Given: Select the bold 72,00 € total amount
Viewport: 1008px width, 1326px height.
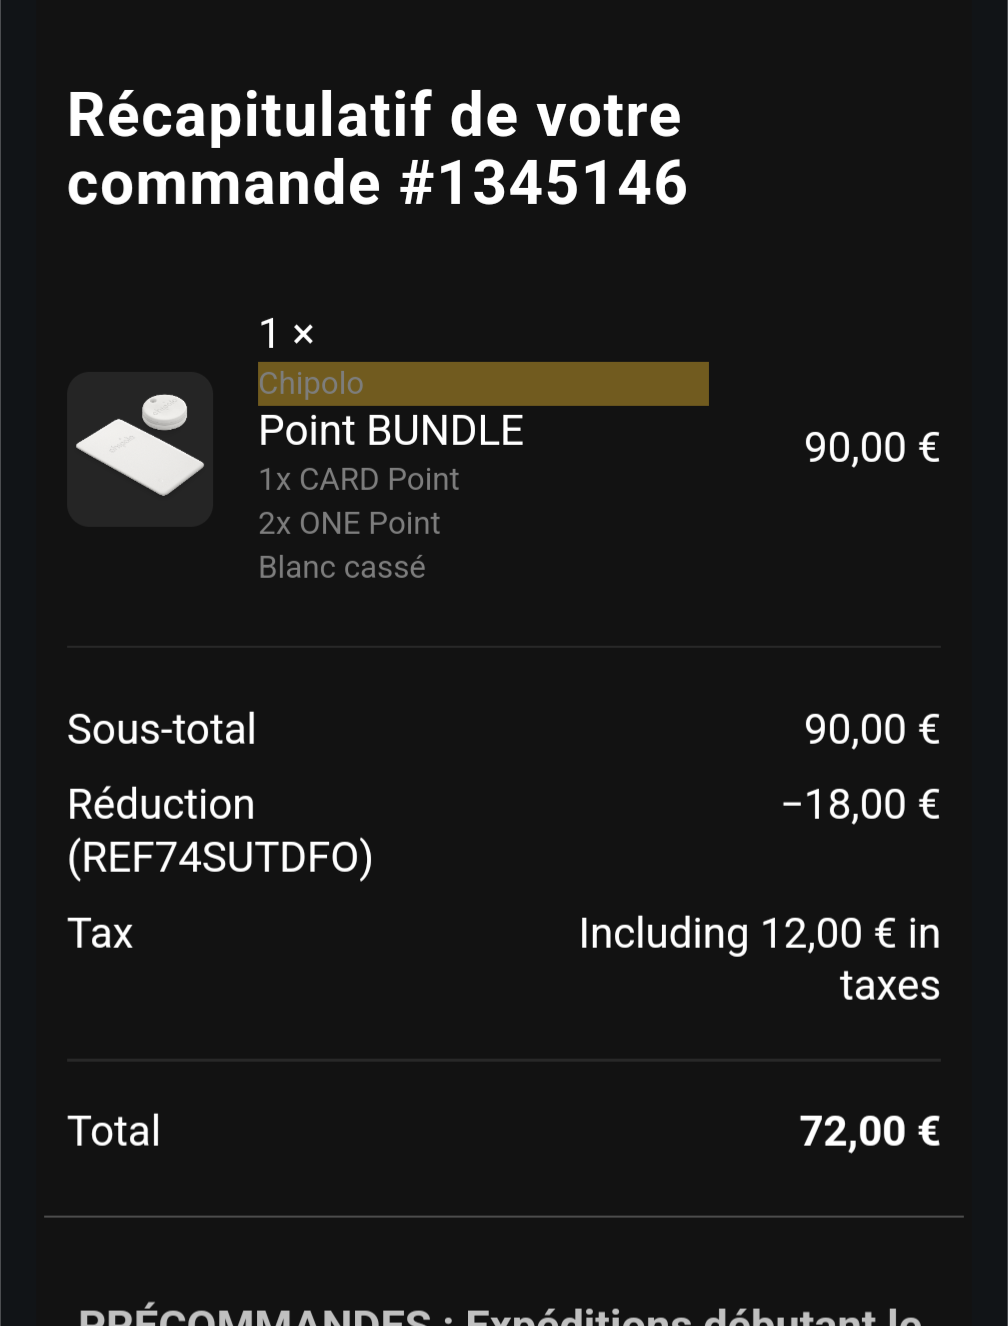Looking at the screenshot, I should [870, 1131].
